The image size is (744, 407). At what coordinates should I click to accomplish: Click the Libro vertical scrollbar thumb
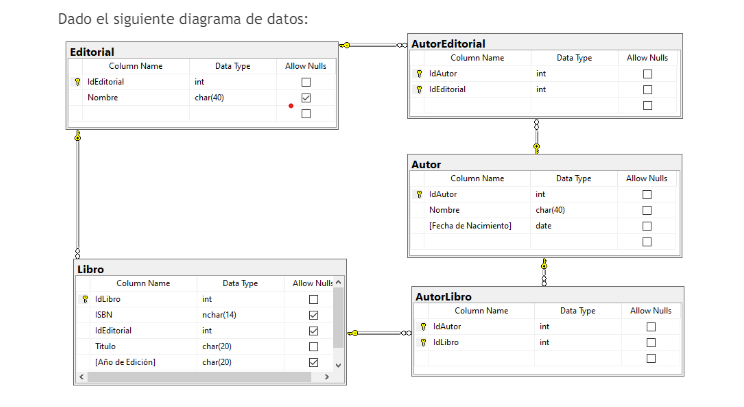pos(338,318)
